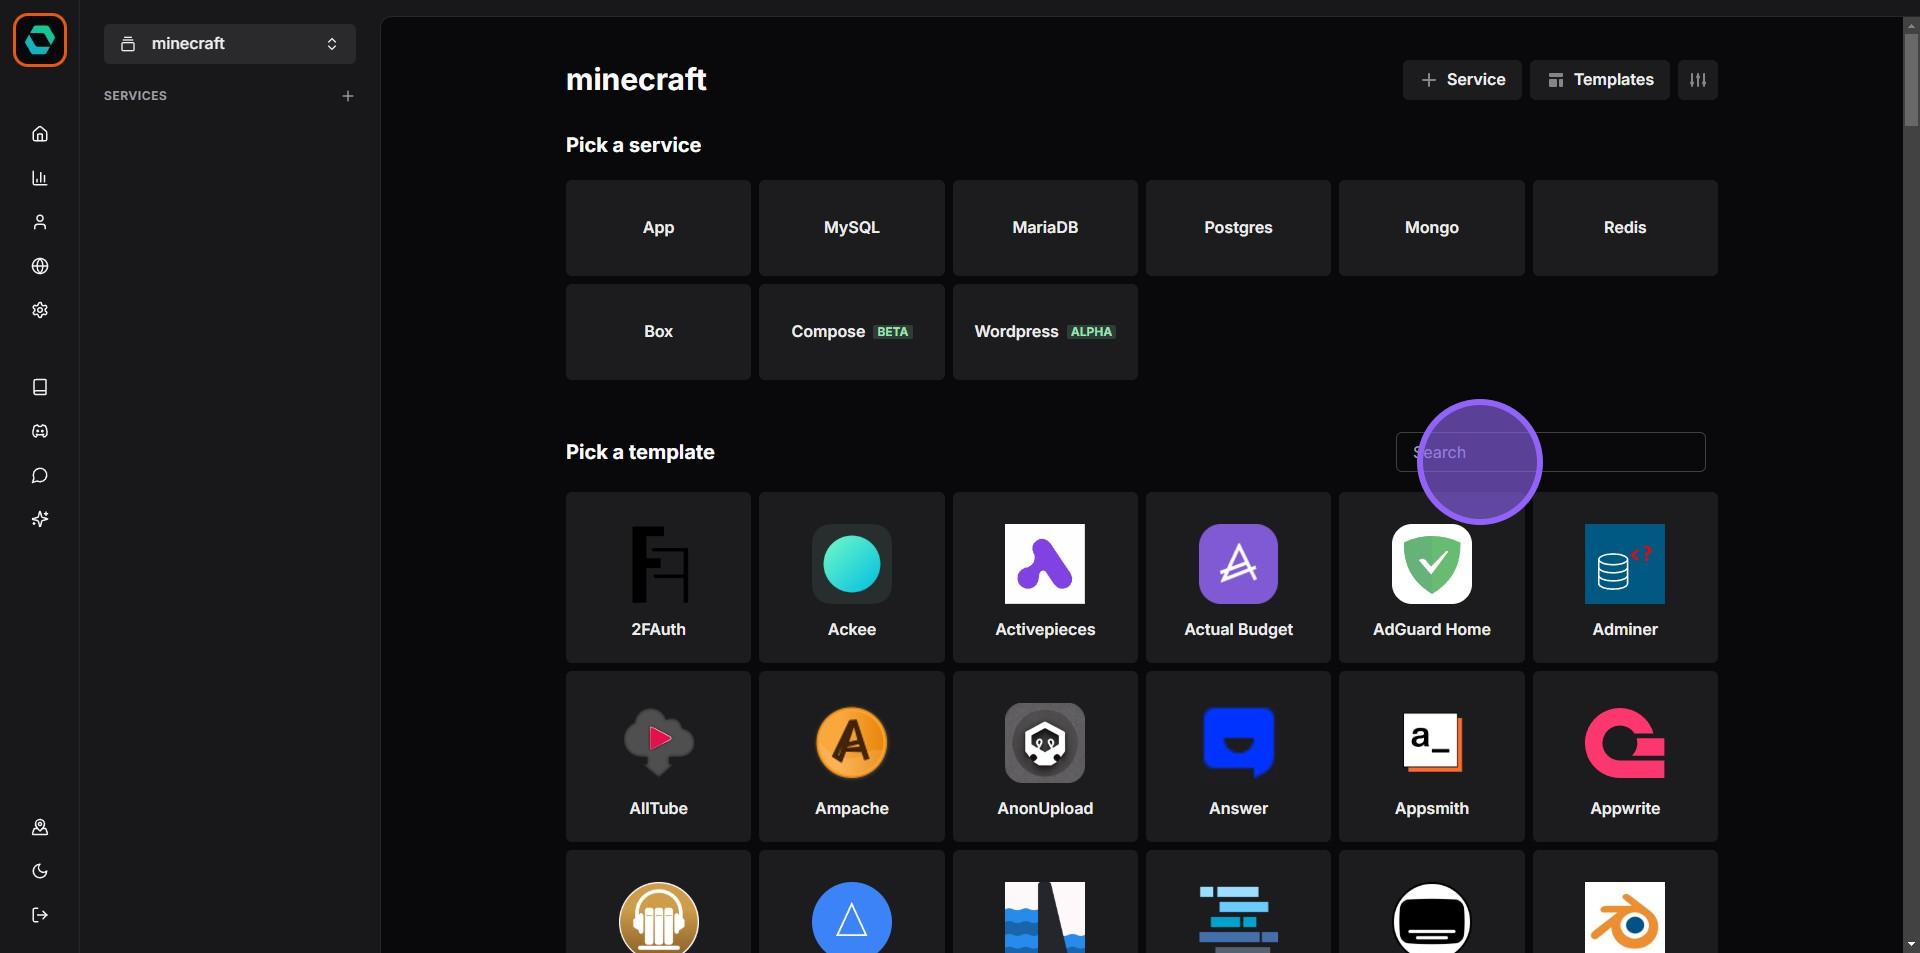
Task: Add service with SERVICES plus icon
Action: tap(348, 96)
